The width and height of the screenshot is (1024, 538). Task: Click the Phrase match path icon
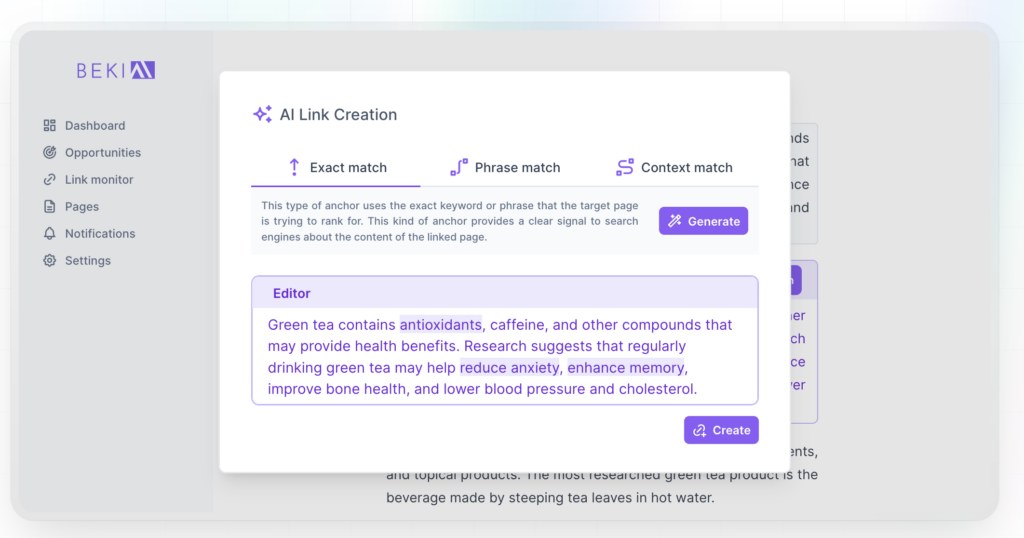(x=459, y=167)
